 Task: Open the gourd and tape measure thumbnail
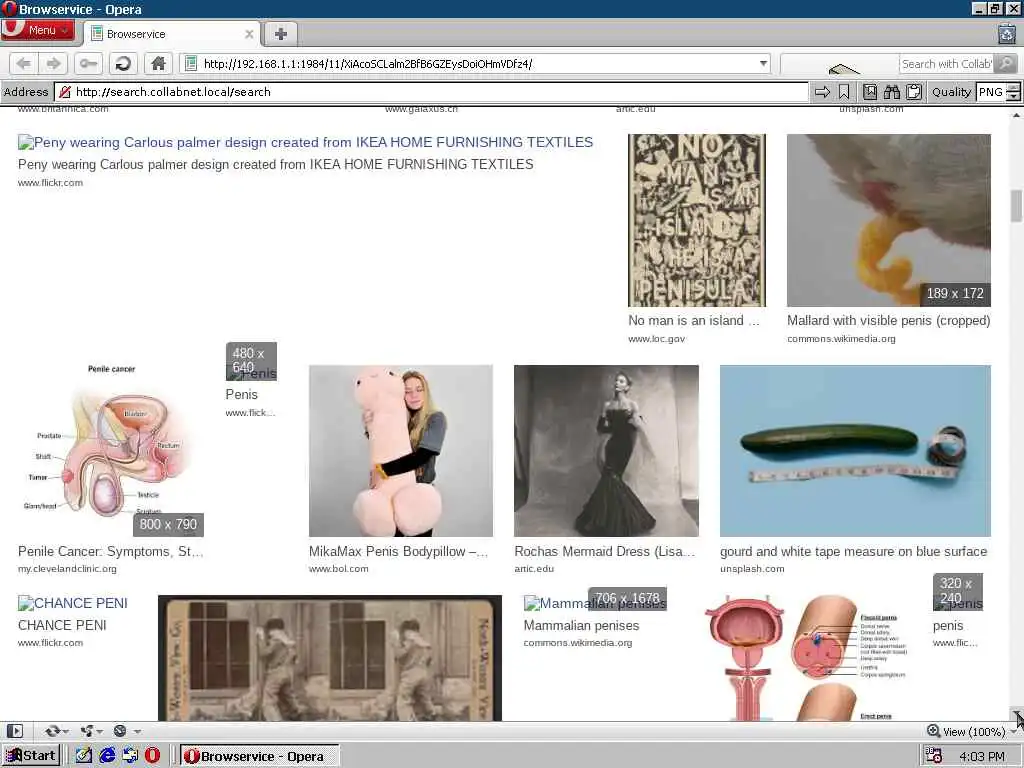[x=855, y=451]
